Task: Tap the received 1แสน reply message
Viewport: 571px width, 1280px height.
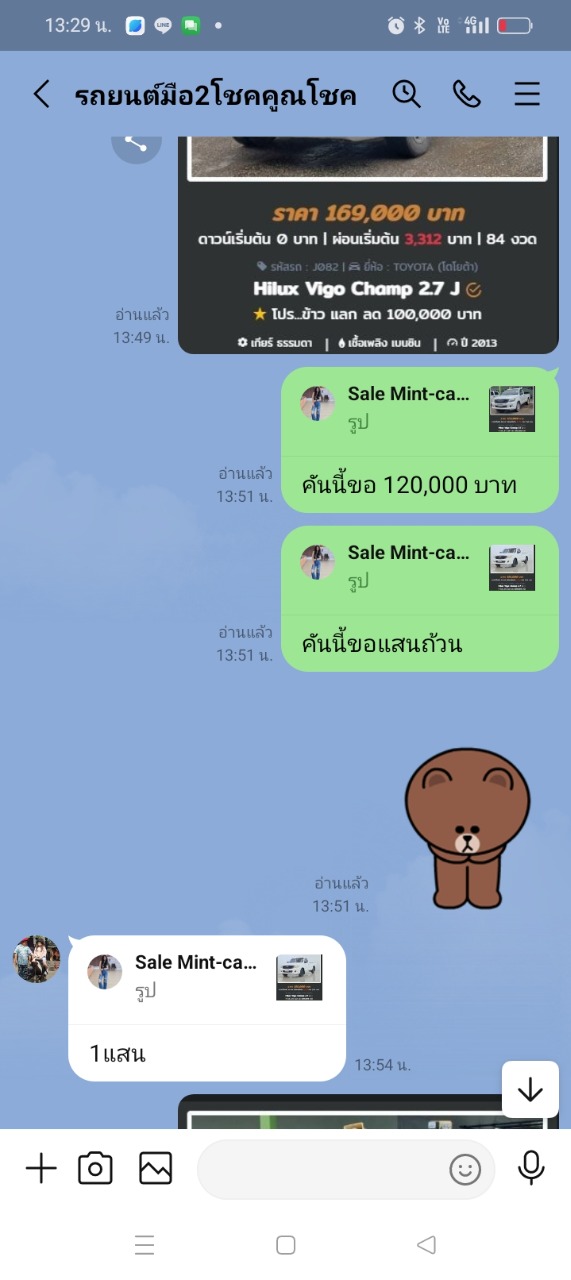Action: 207,1008
